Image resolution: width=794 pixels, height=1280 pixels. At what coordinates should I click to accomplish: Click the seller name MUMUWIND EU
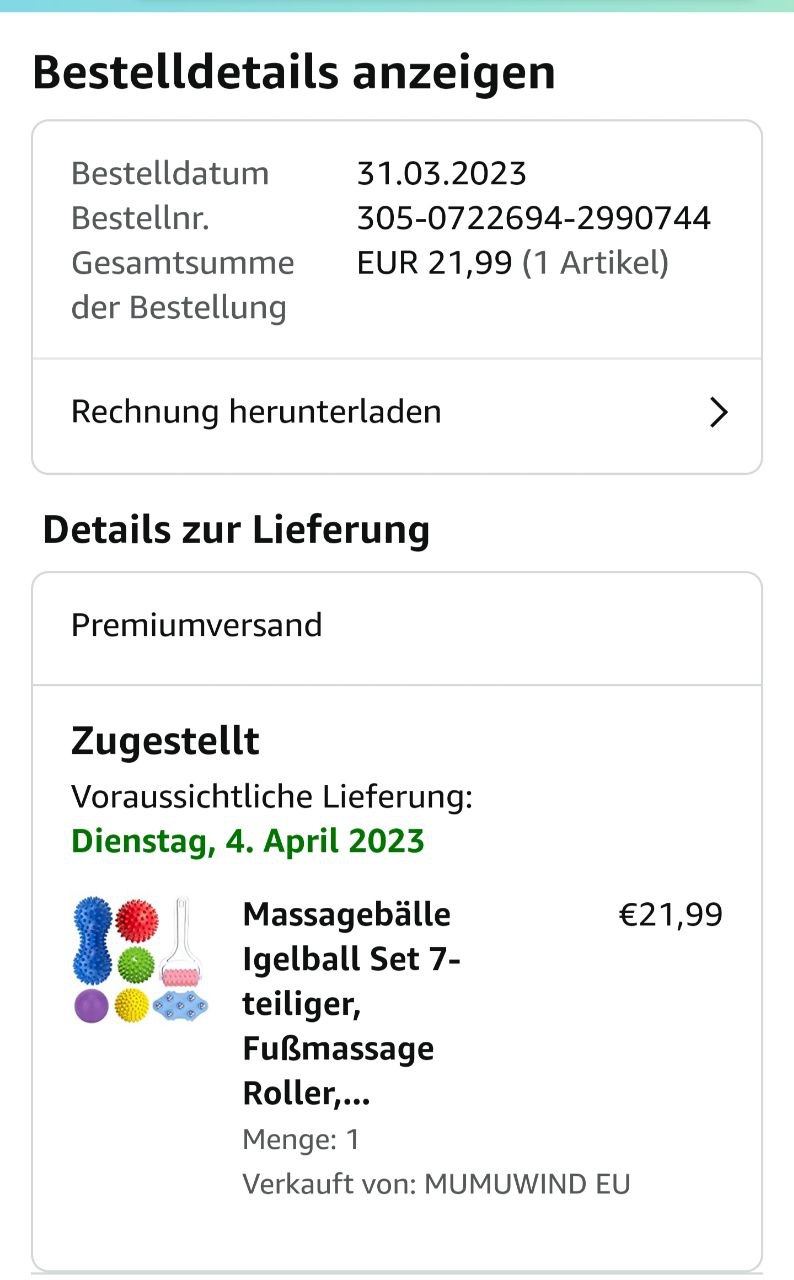527,1184
